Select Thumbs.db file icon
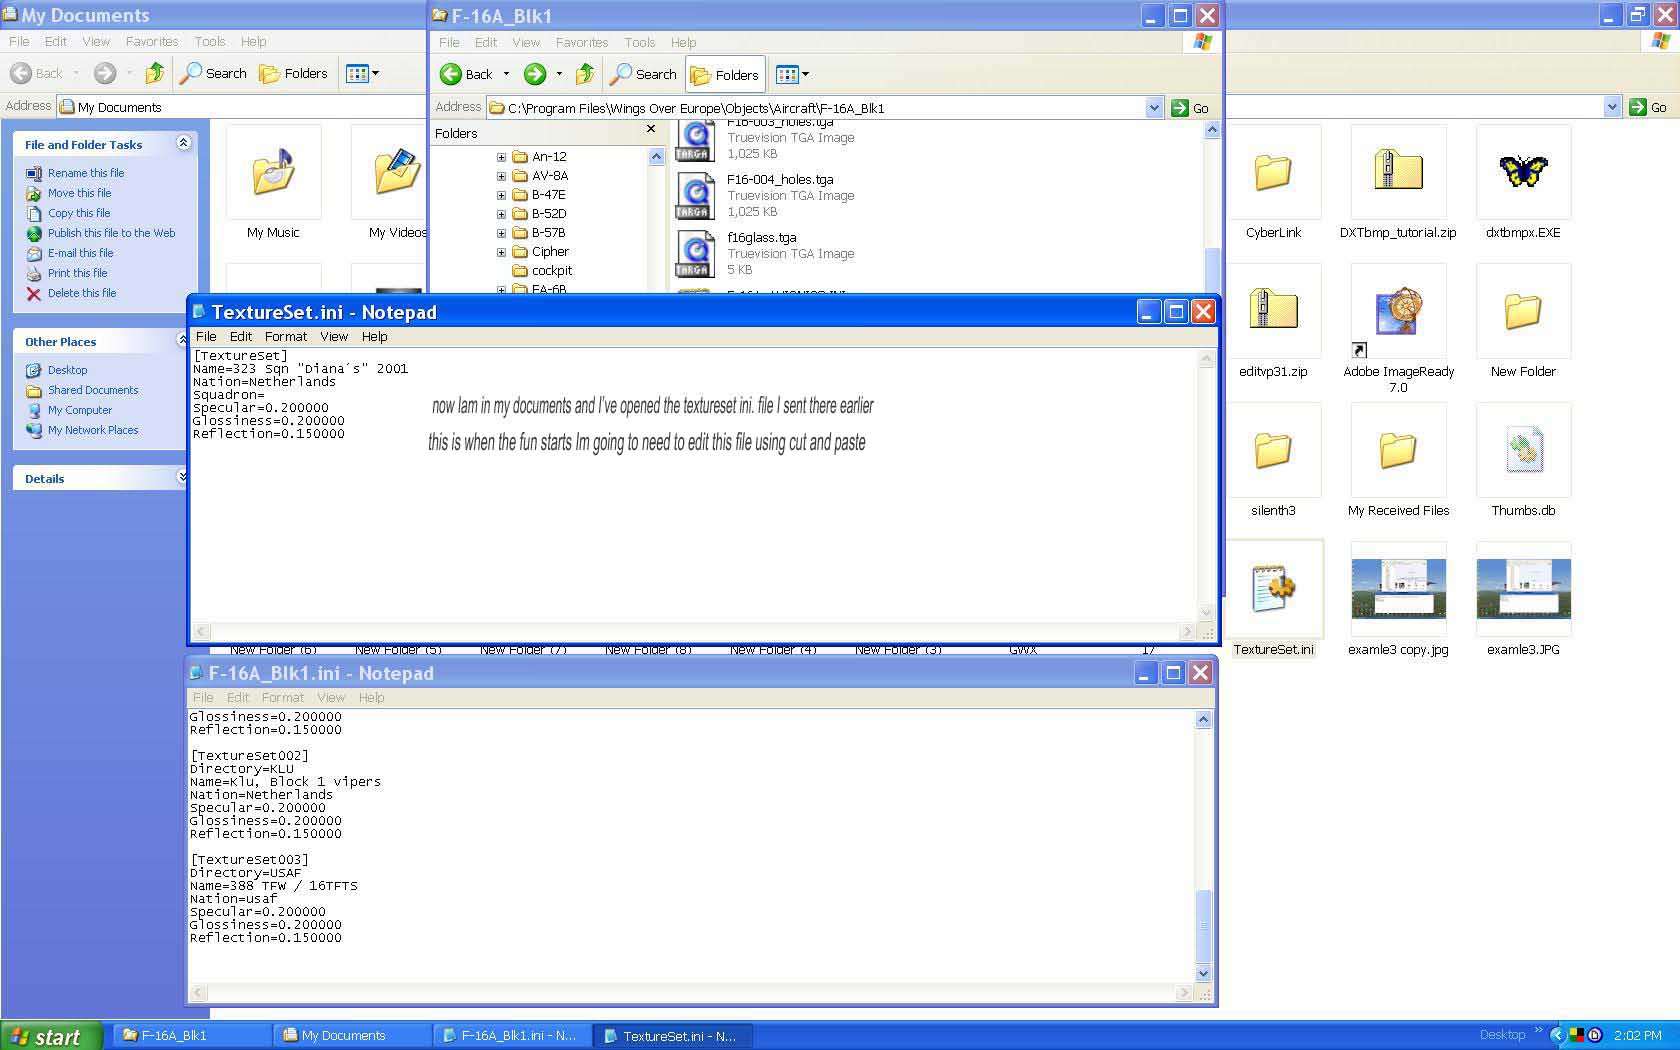Image resolution: width=1680 pixels, height=1050 pixels. click(x=1523, y=450)
